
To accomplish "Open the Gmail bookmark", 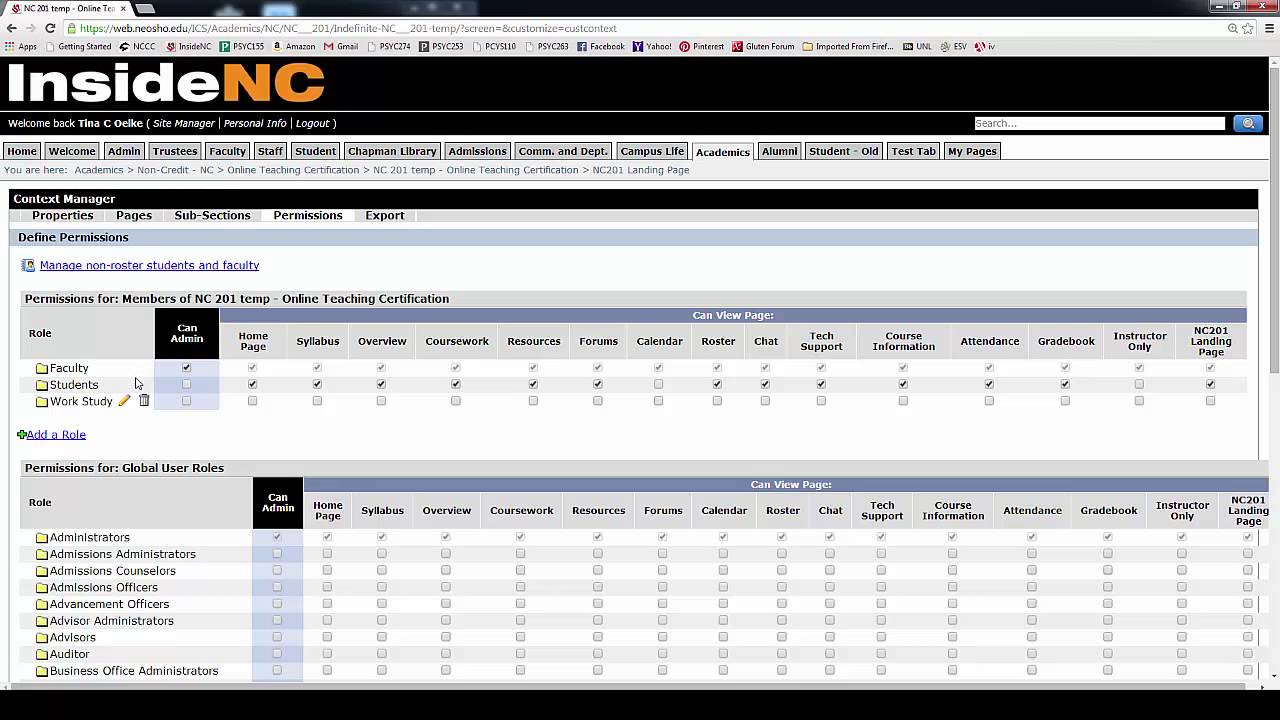I will pos(340,46).
